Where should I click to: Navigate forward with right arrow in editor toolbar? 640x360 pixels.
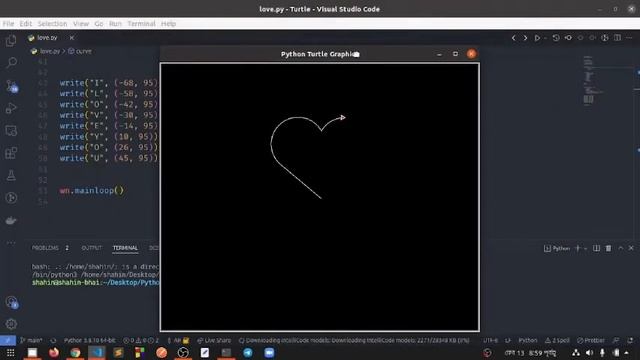(525, 38)
